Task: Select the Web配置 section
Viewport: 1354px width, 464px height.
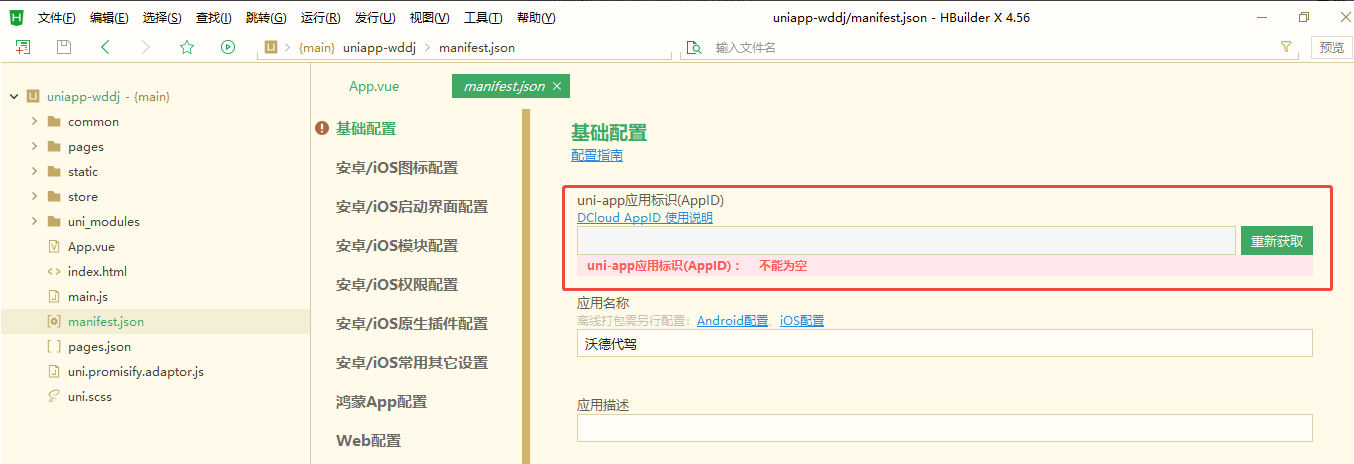Action: (x=368, y=441)
